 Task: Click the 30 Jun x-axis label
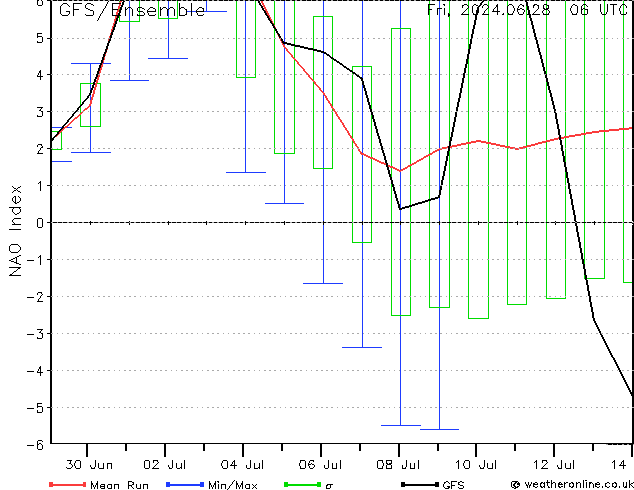coord(89,465)
